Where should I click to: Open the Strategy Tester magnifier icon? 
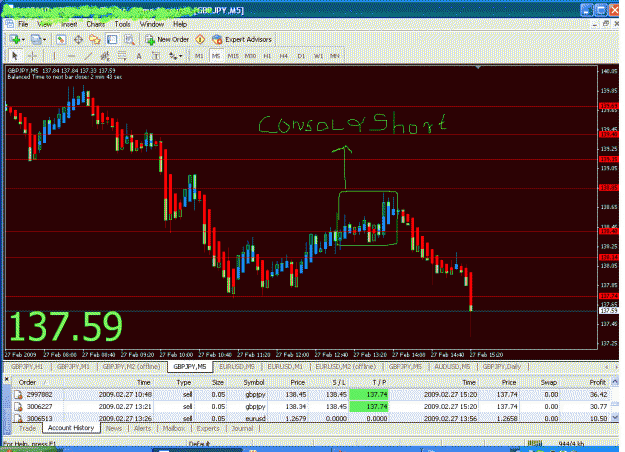tap(129, 39)
